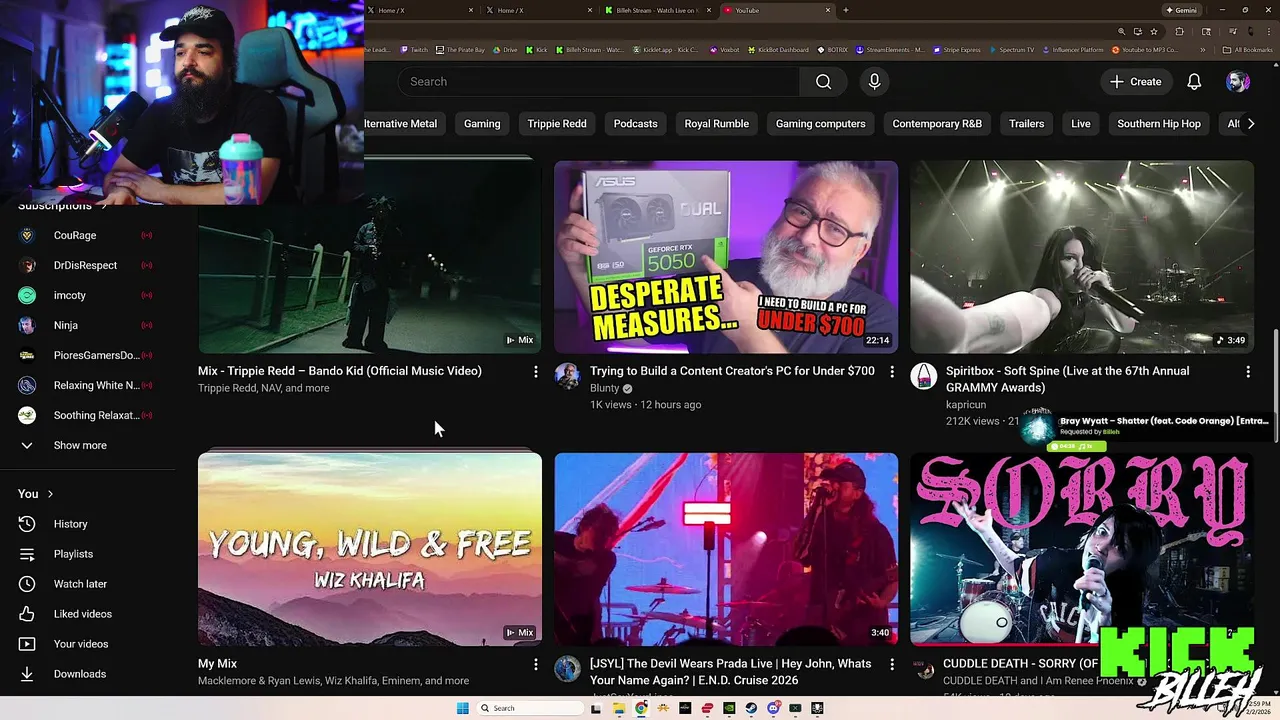Screen dimensions: 1280x720
Task: Select the Live filter chip
Action: point(1081,124)
